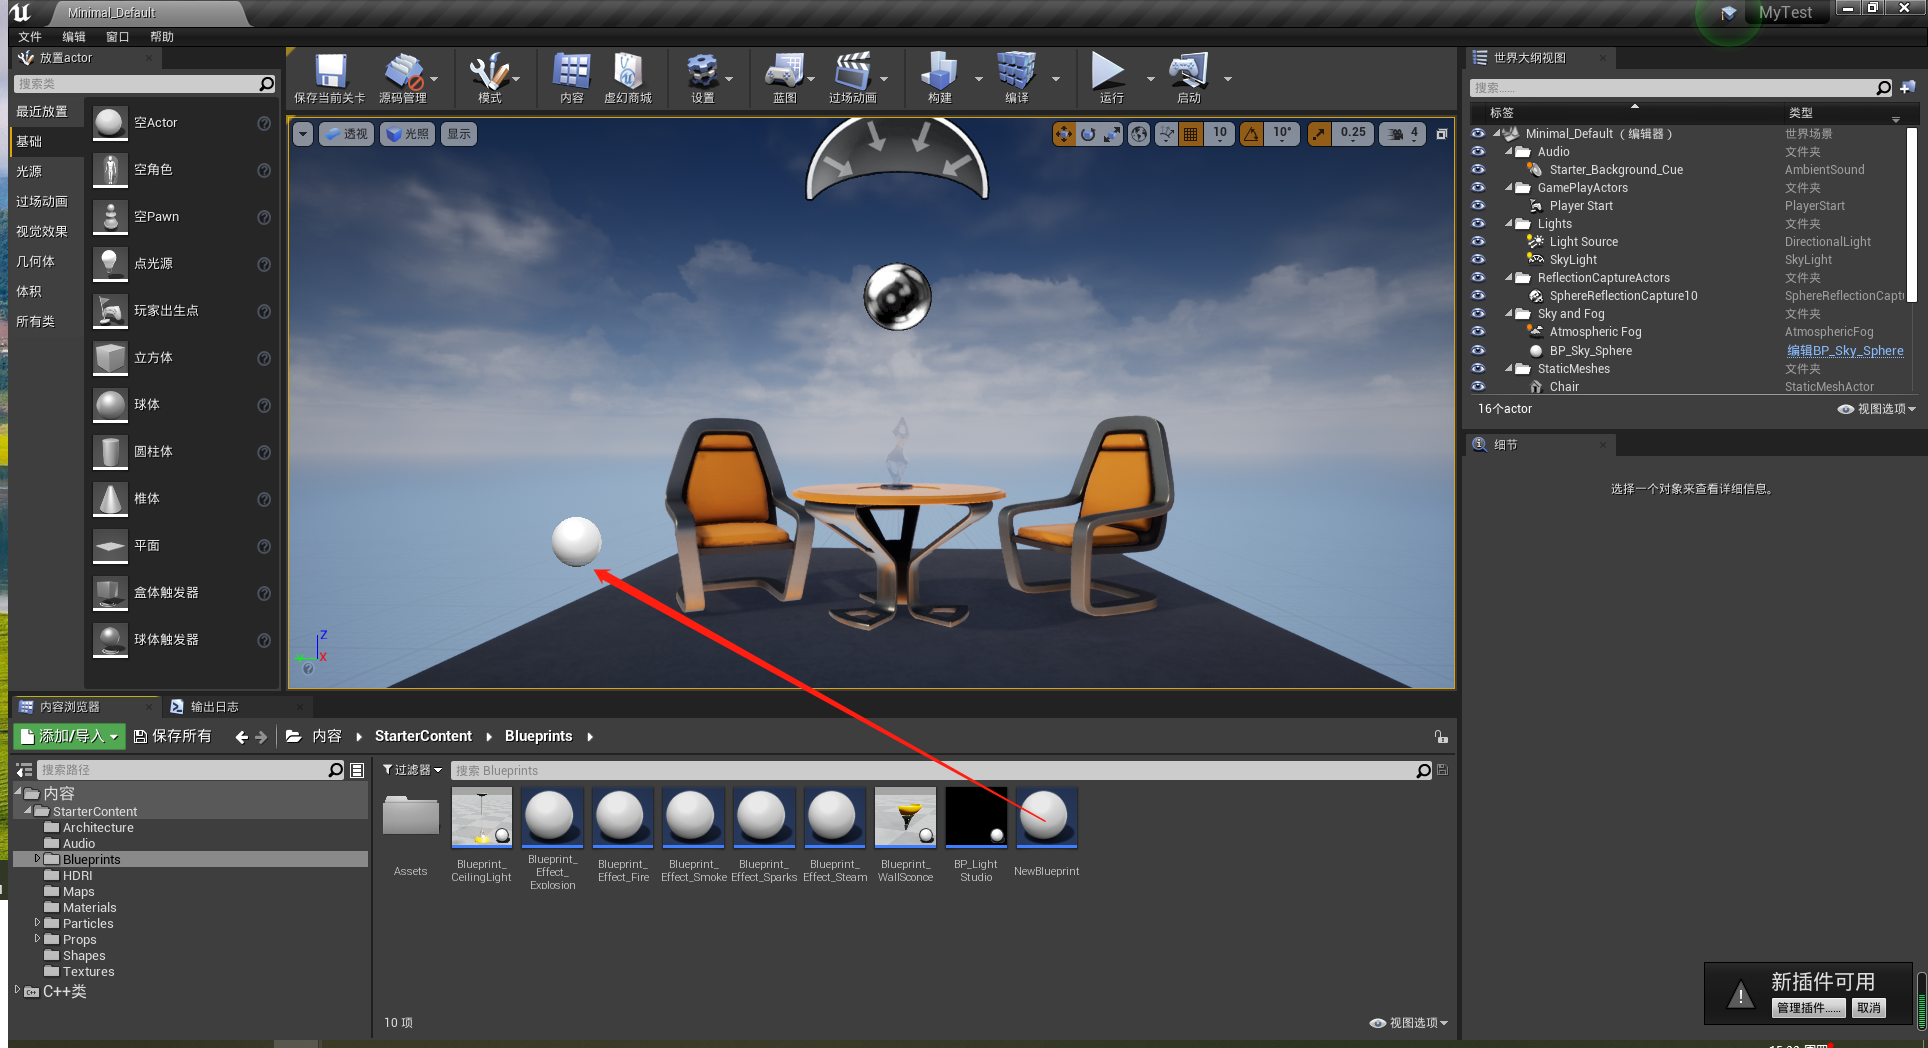This screenshot has height=1048, width=1928.
Task: Click the 光照 viewport view mode button
Action: [x=407, y=133]
